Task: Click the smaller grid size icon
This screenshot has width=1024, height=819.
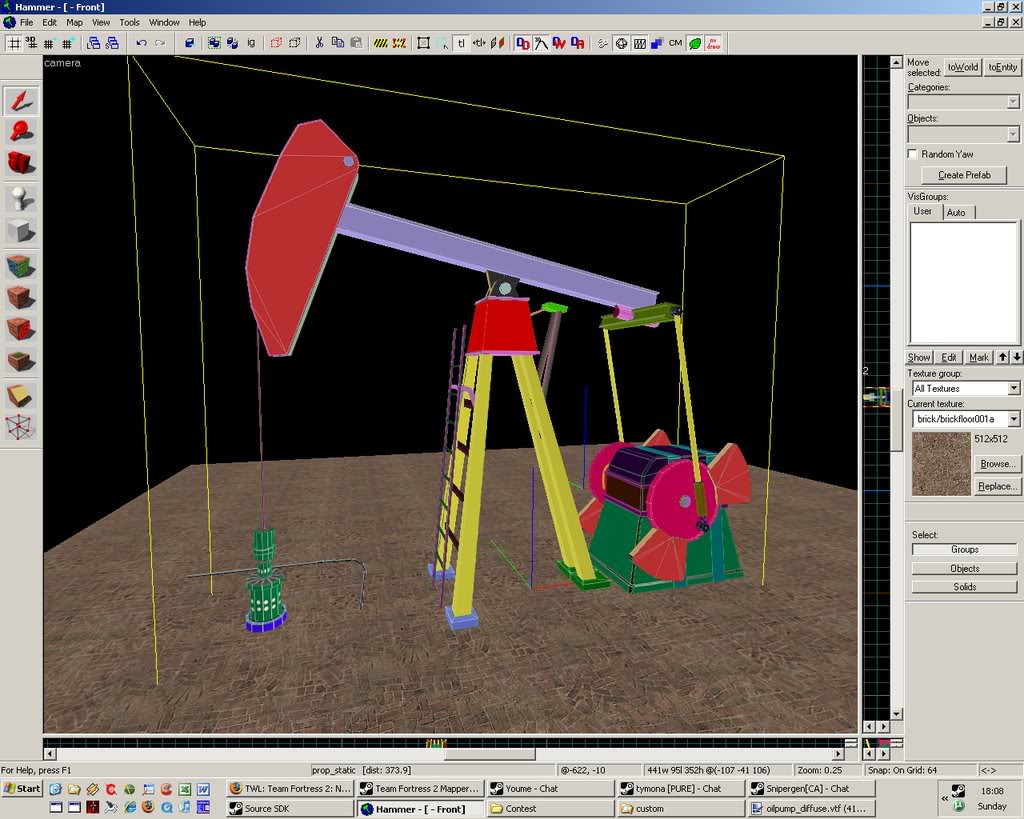Action: (49, 44)
